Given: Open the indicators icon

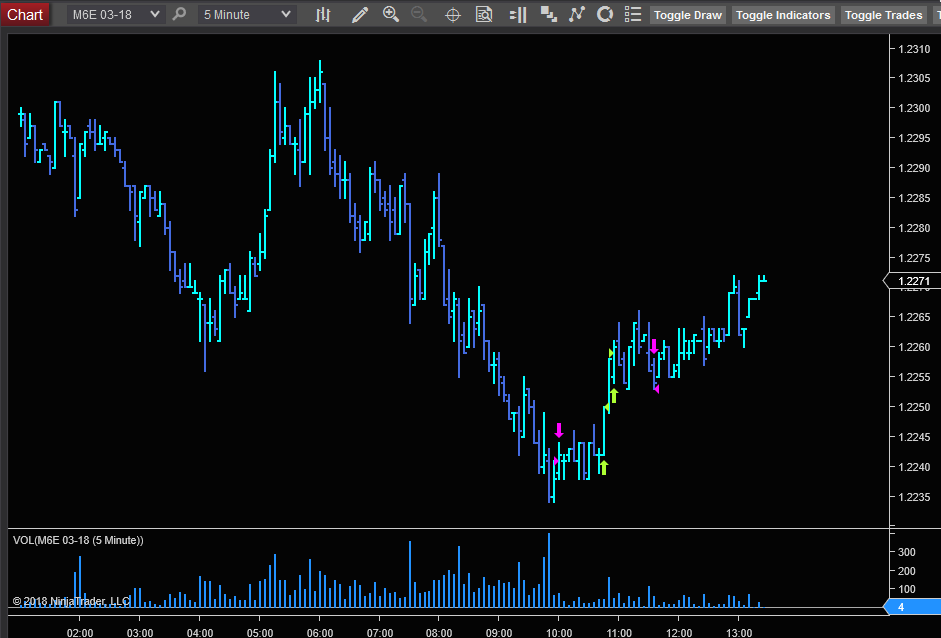Looking at the screenshot, I should (577, 14).
